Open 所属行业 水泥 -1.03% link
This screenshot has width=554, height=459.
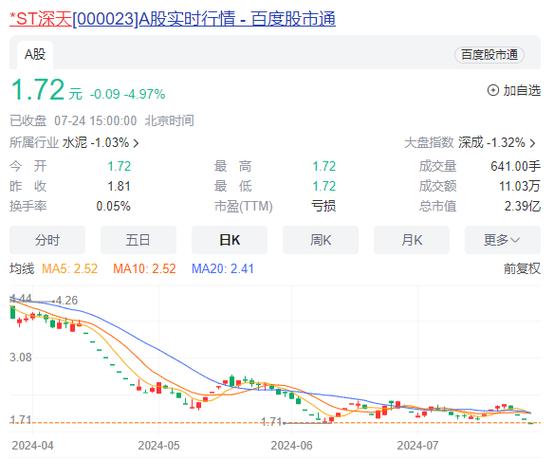coord(74,143)
